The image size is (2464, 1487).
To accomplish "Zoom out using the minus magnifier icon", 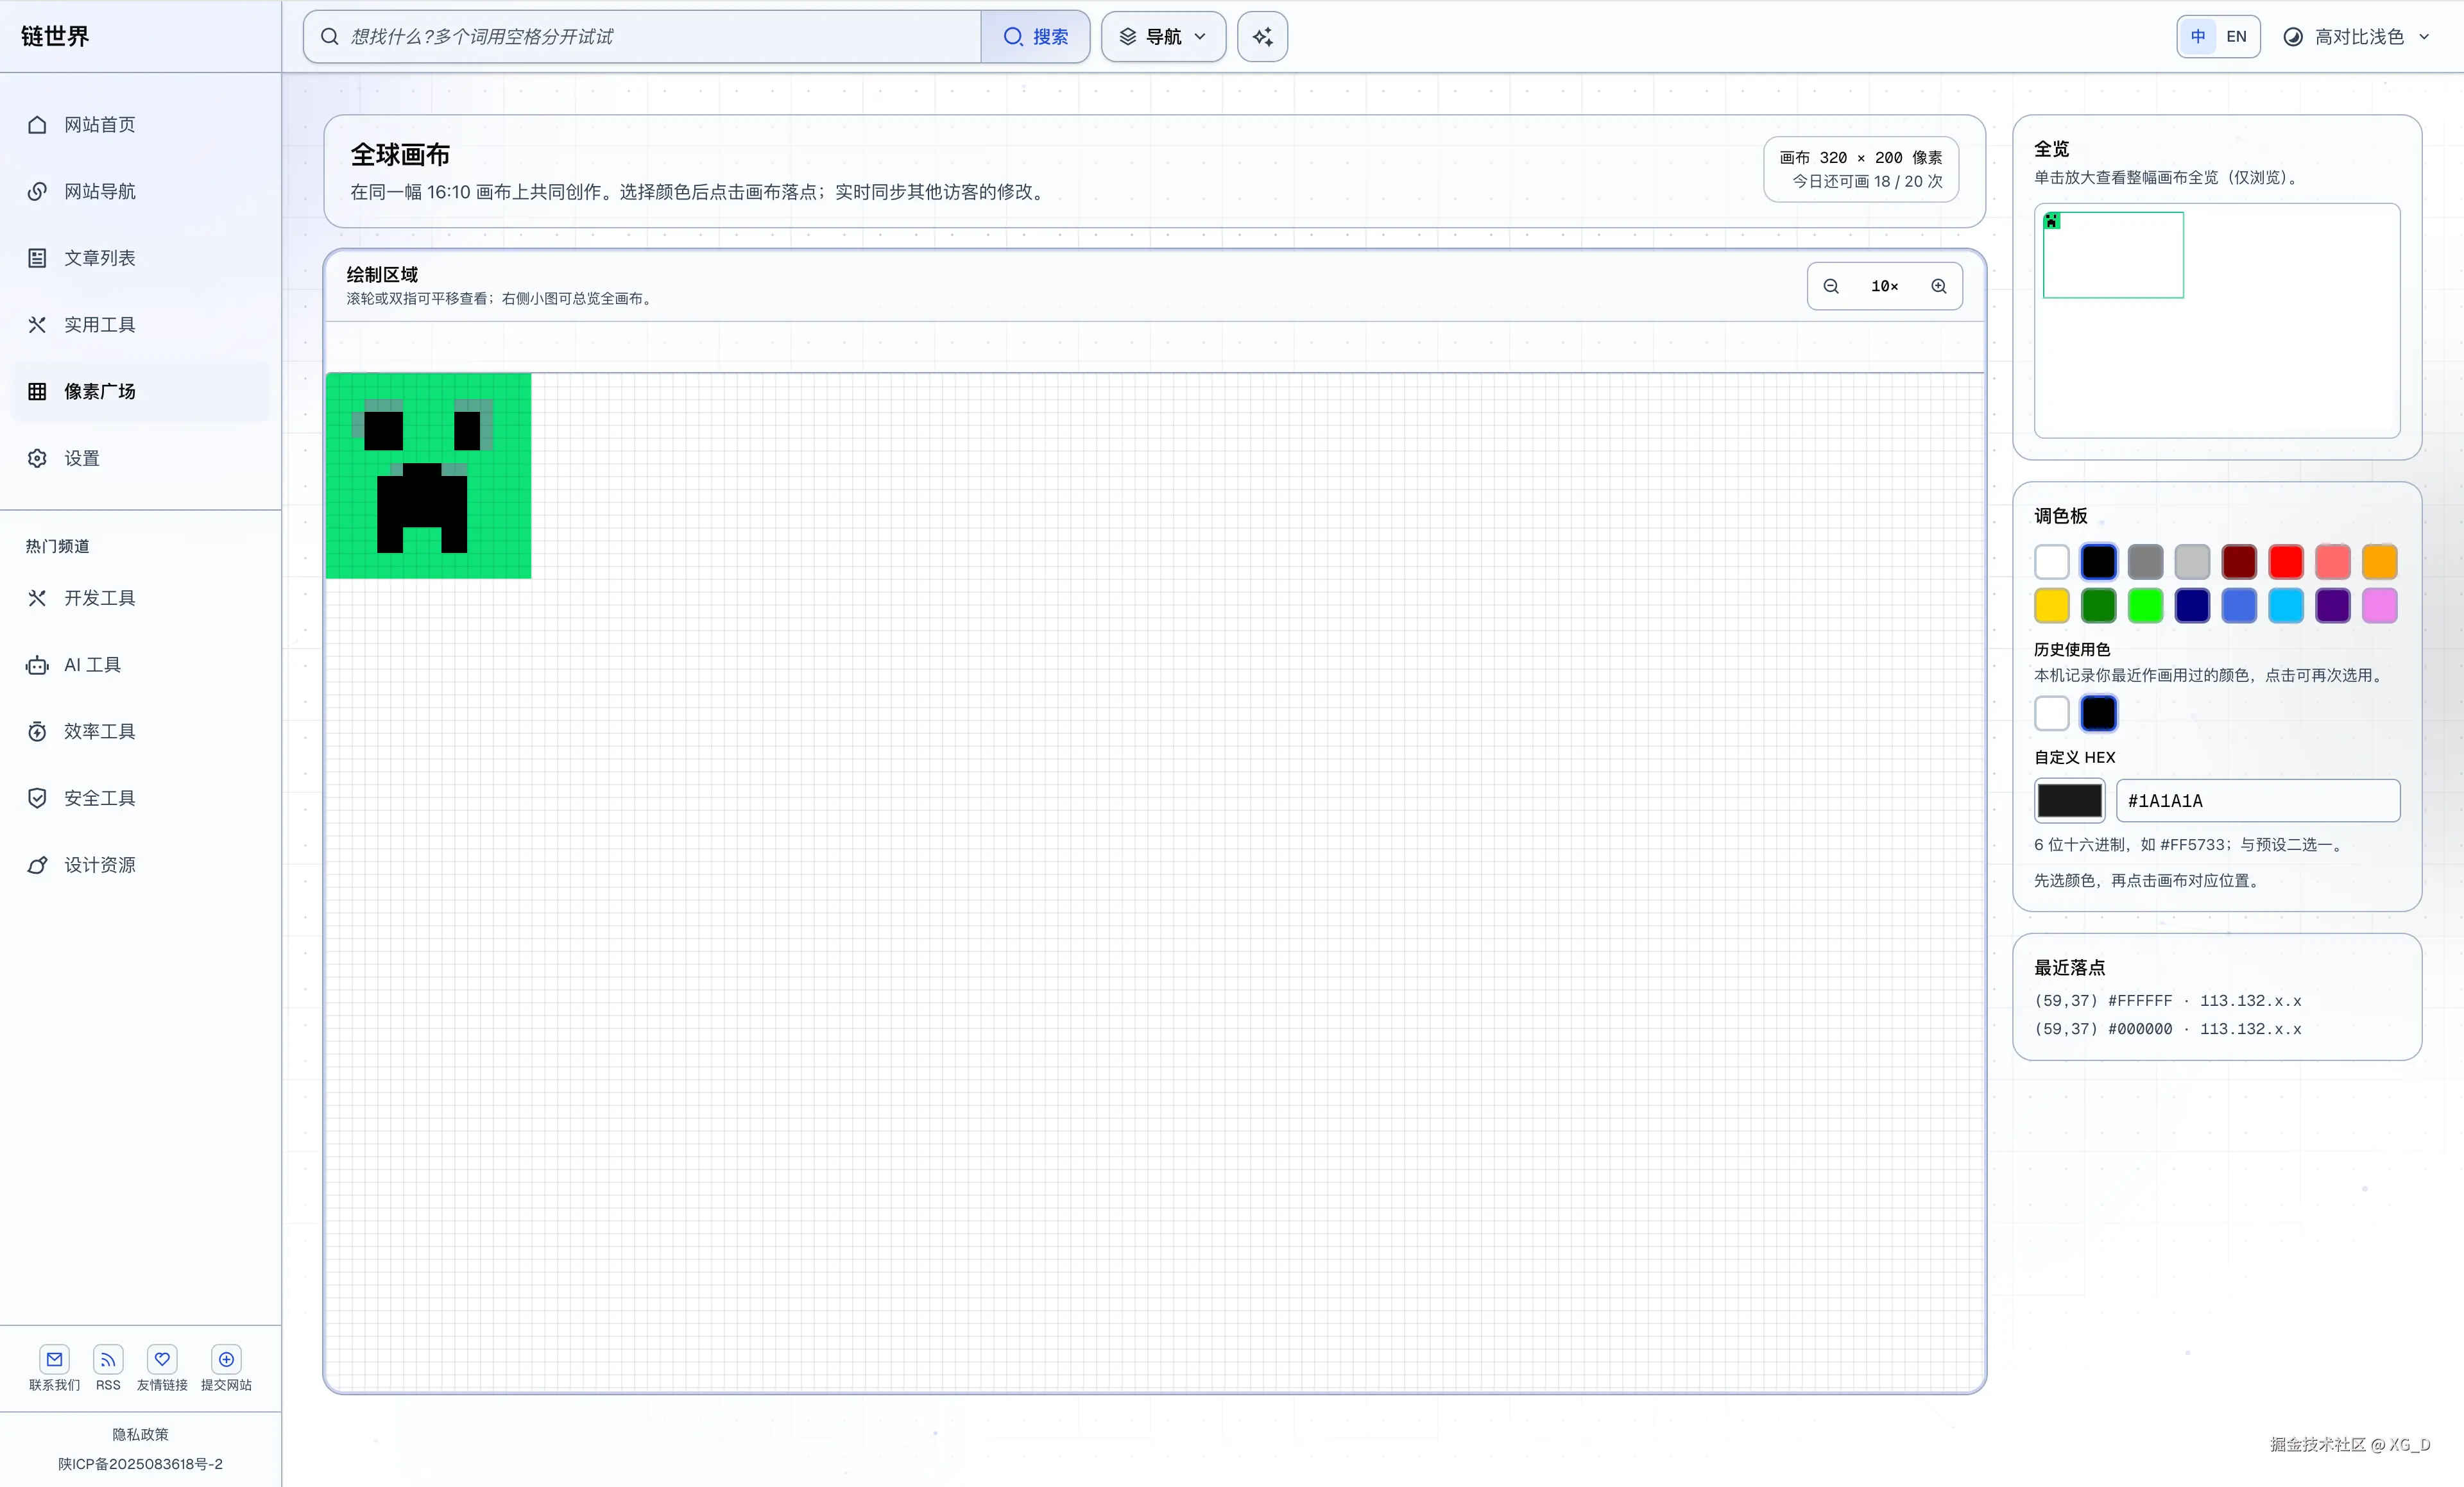I will click(x=1831, y=286).
